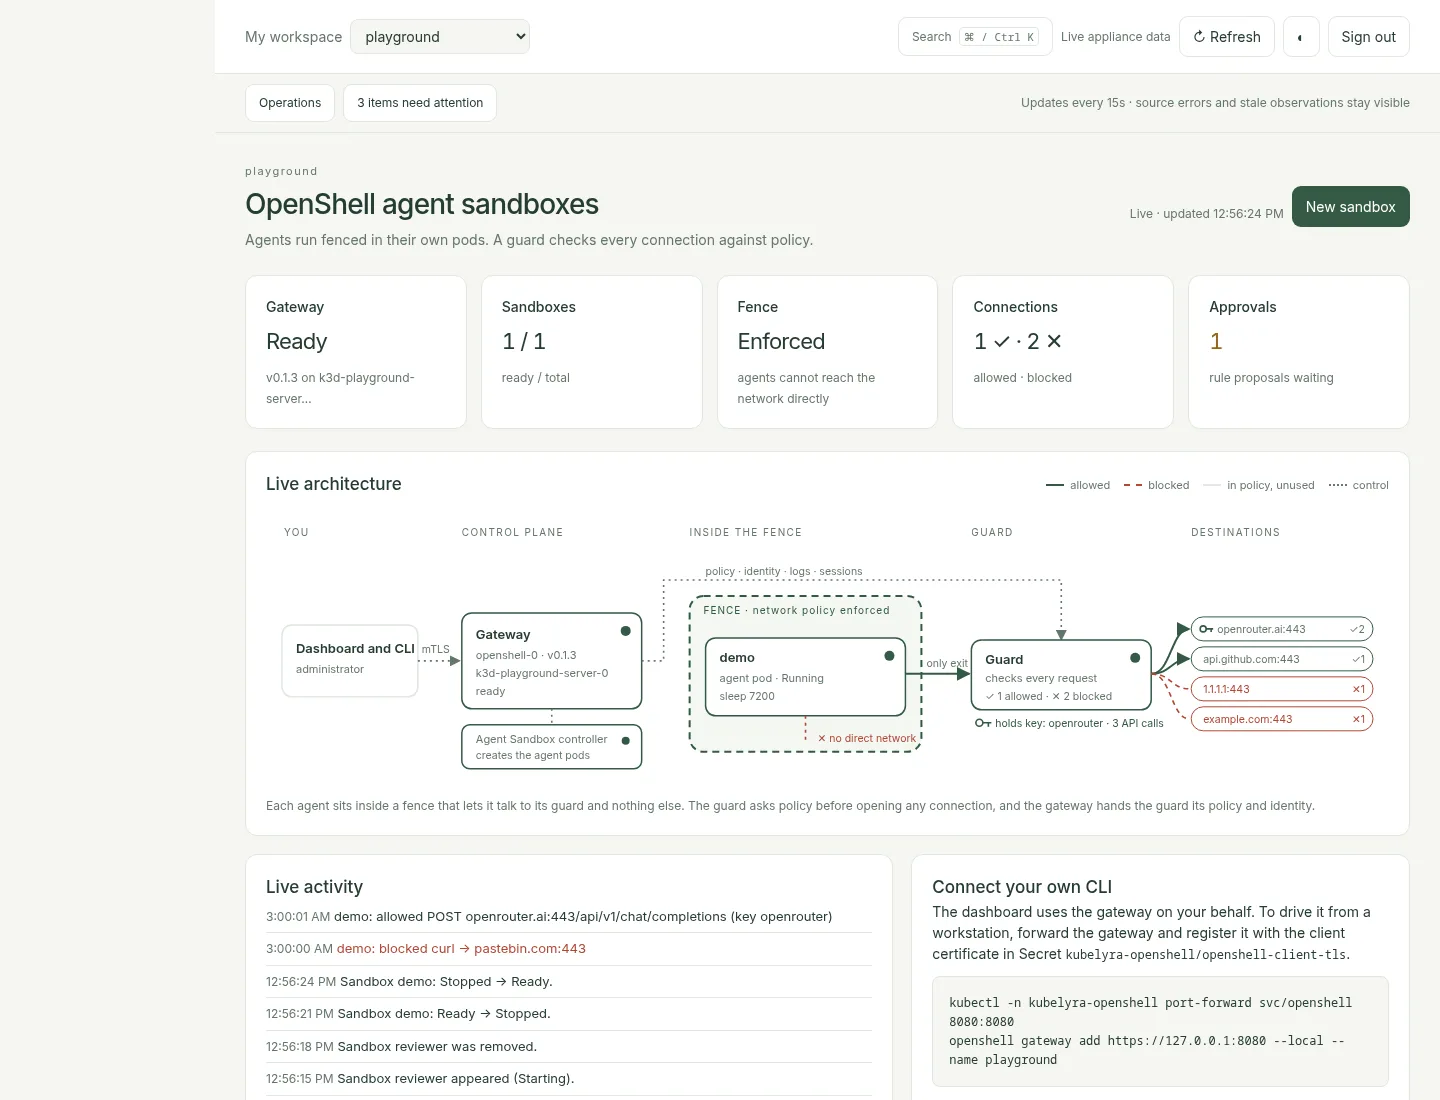
Task: Click the '× no direct network' label
Action: tap(867, 738)
